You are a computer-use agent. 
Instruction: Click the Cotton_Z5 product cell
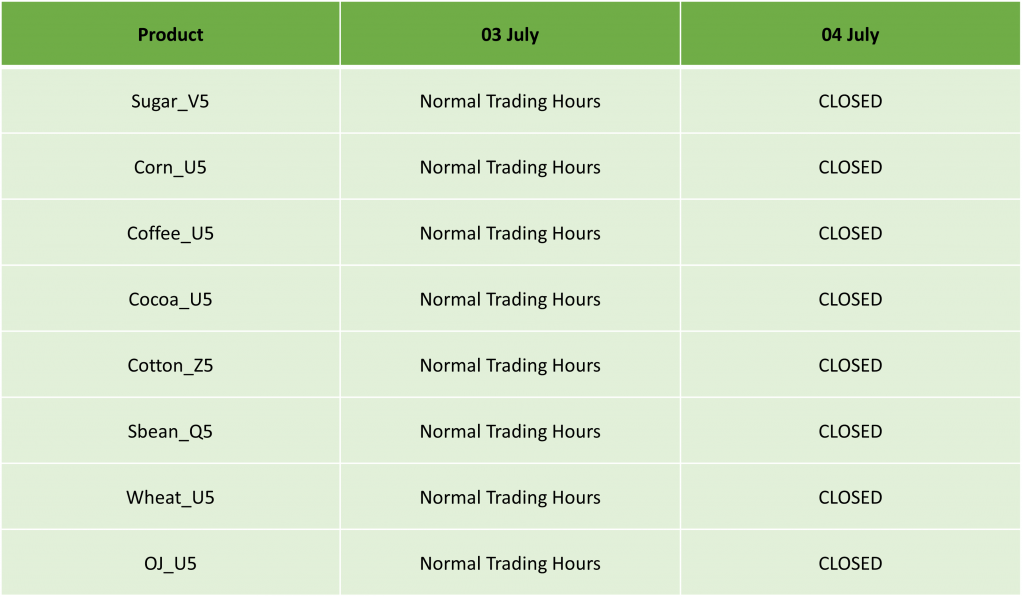point(170,365)
